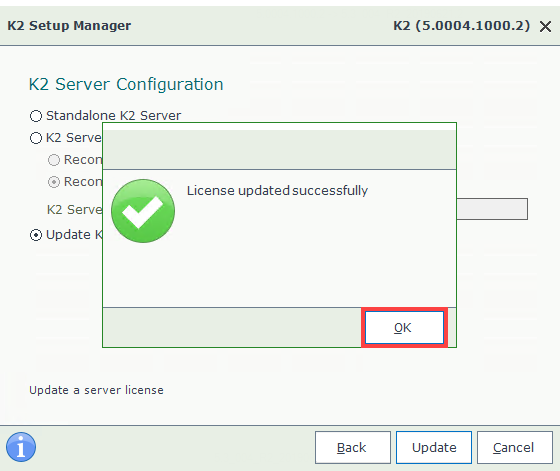560x471 pixels.
Task: Select the K2 Server farm radio option
Action: 36,138
